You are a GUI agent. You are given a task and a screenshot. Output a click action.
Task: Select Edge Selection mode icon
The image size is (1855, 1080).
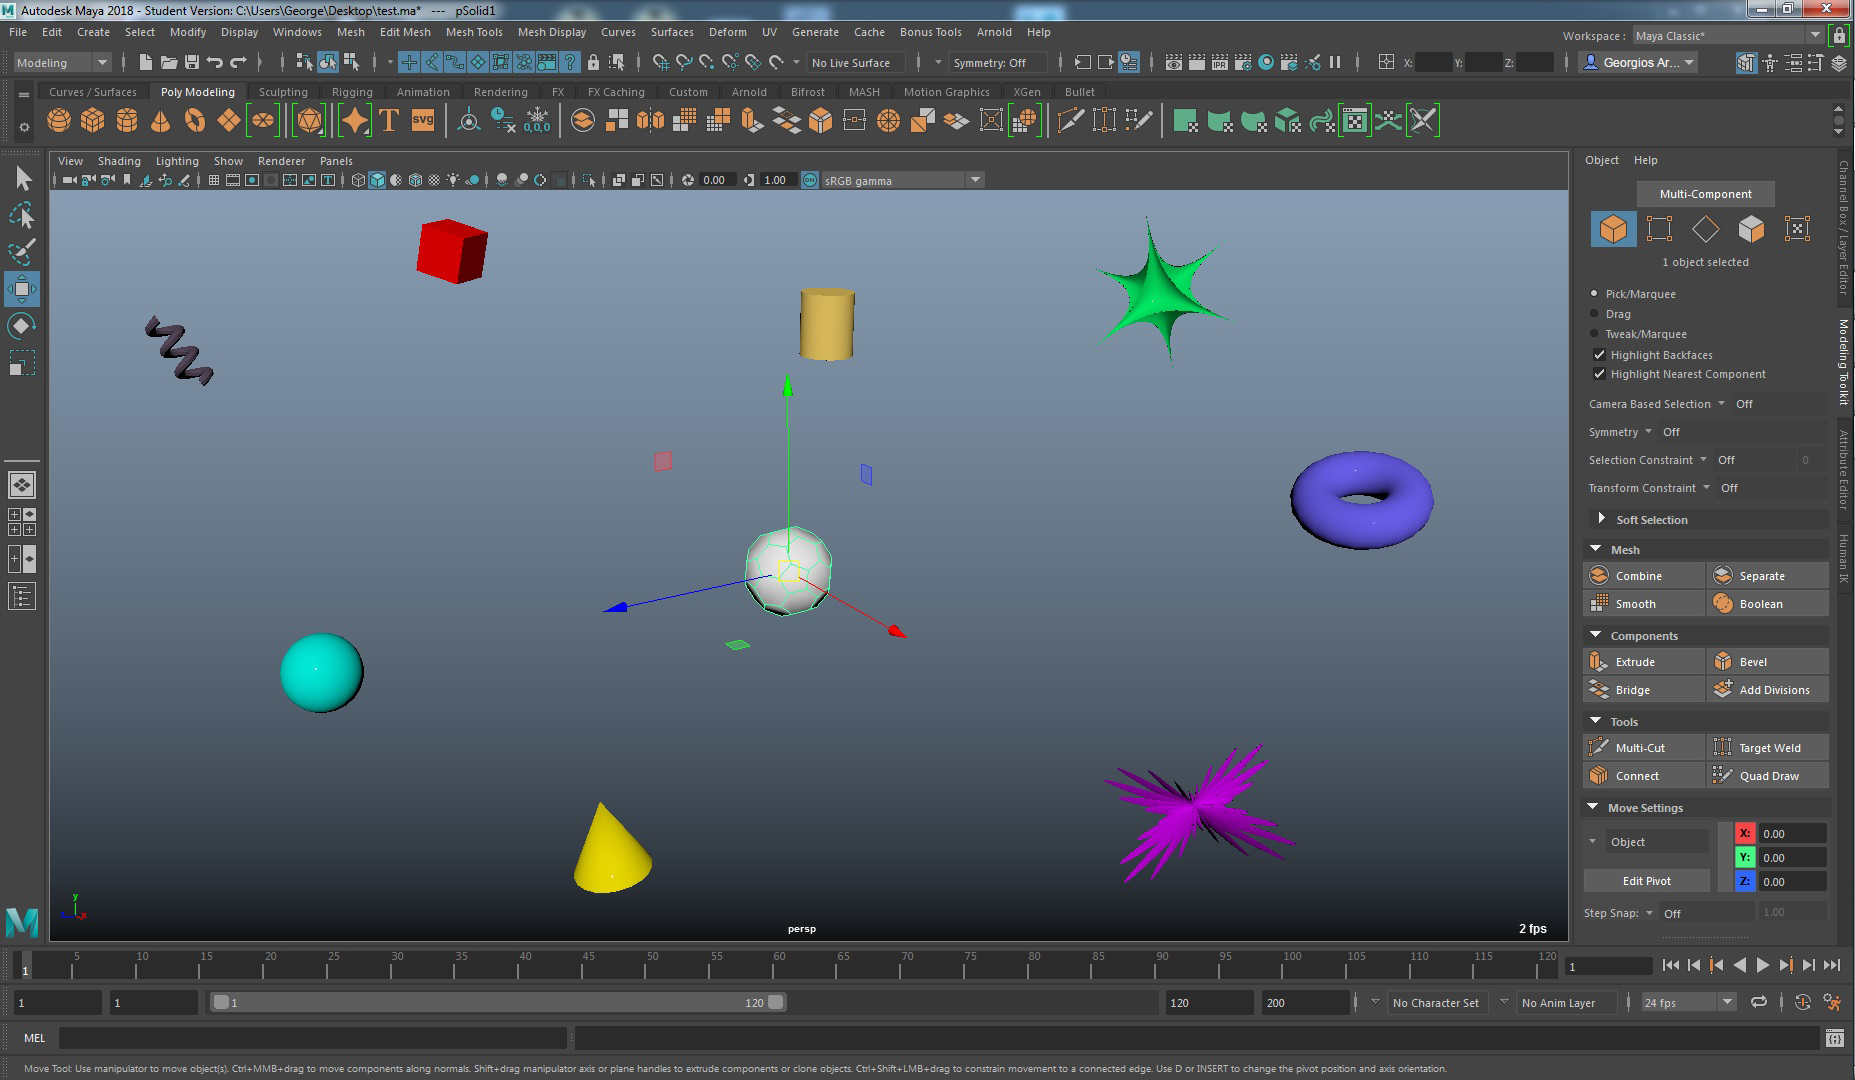(x=1705, y=229)
